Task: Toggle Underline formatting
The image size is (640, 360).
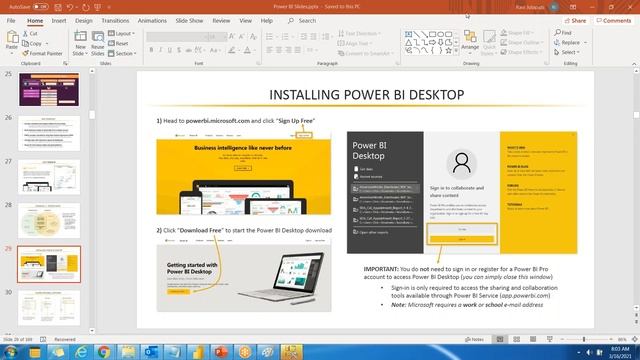Action: pyautogui.click(x=170, y=50)
